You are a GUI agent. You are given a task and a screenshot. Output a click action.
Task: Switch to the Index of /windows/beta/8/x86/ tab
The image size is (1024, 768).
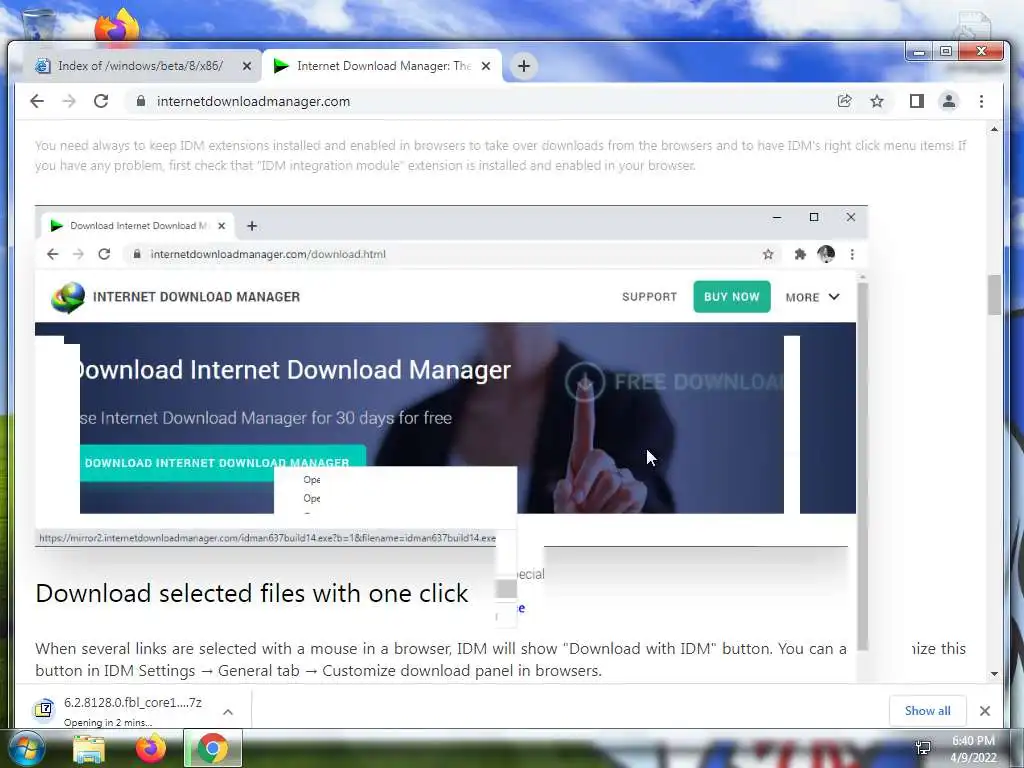pos(140,66)
